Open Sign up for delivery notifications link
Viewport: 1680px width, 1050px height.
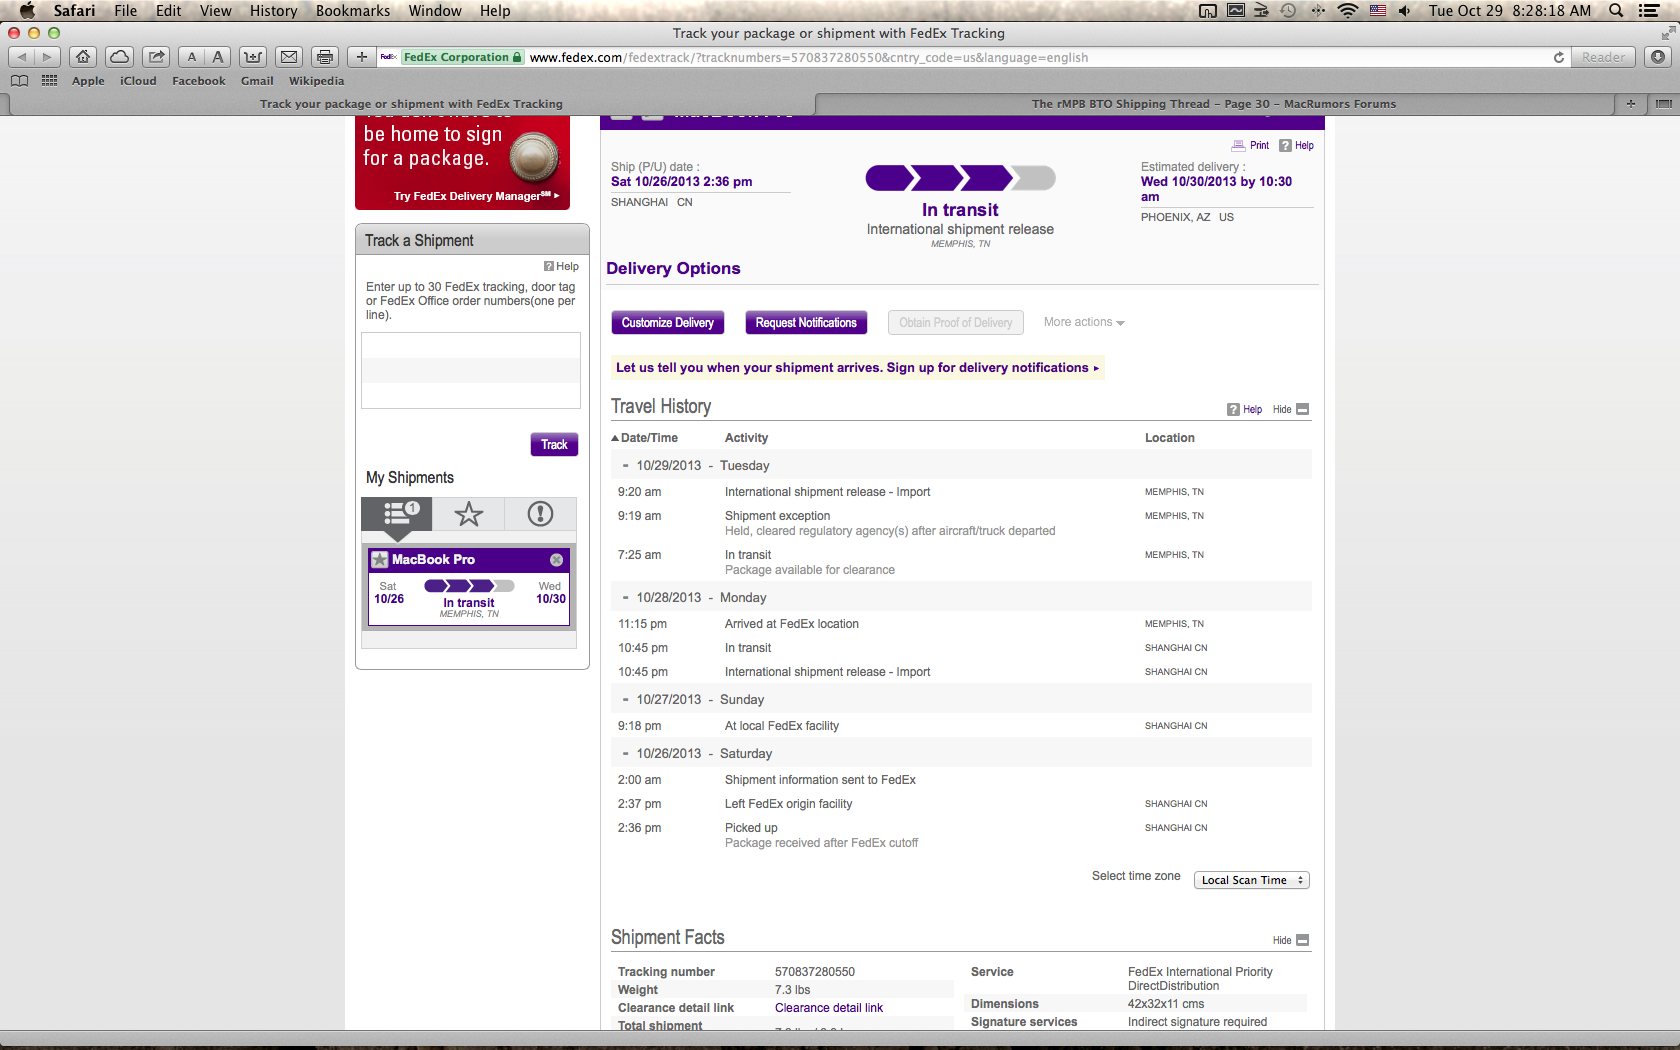(x=993, y=368)
